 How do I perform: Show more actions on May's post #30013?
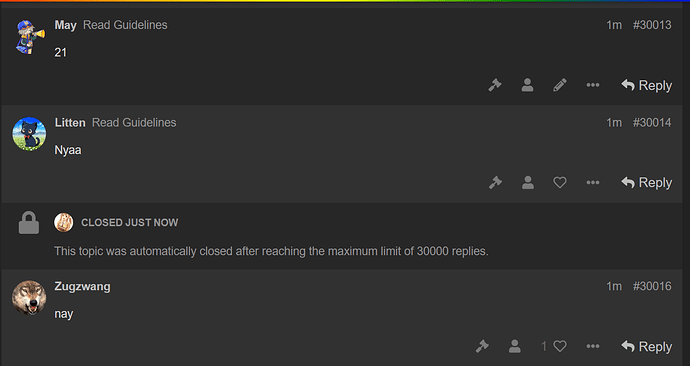point(593,85)
